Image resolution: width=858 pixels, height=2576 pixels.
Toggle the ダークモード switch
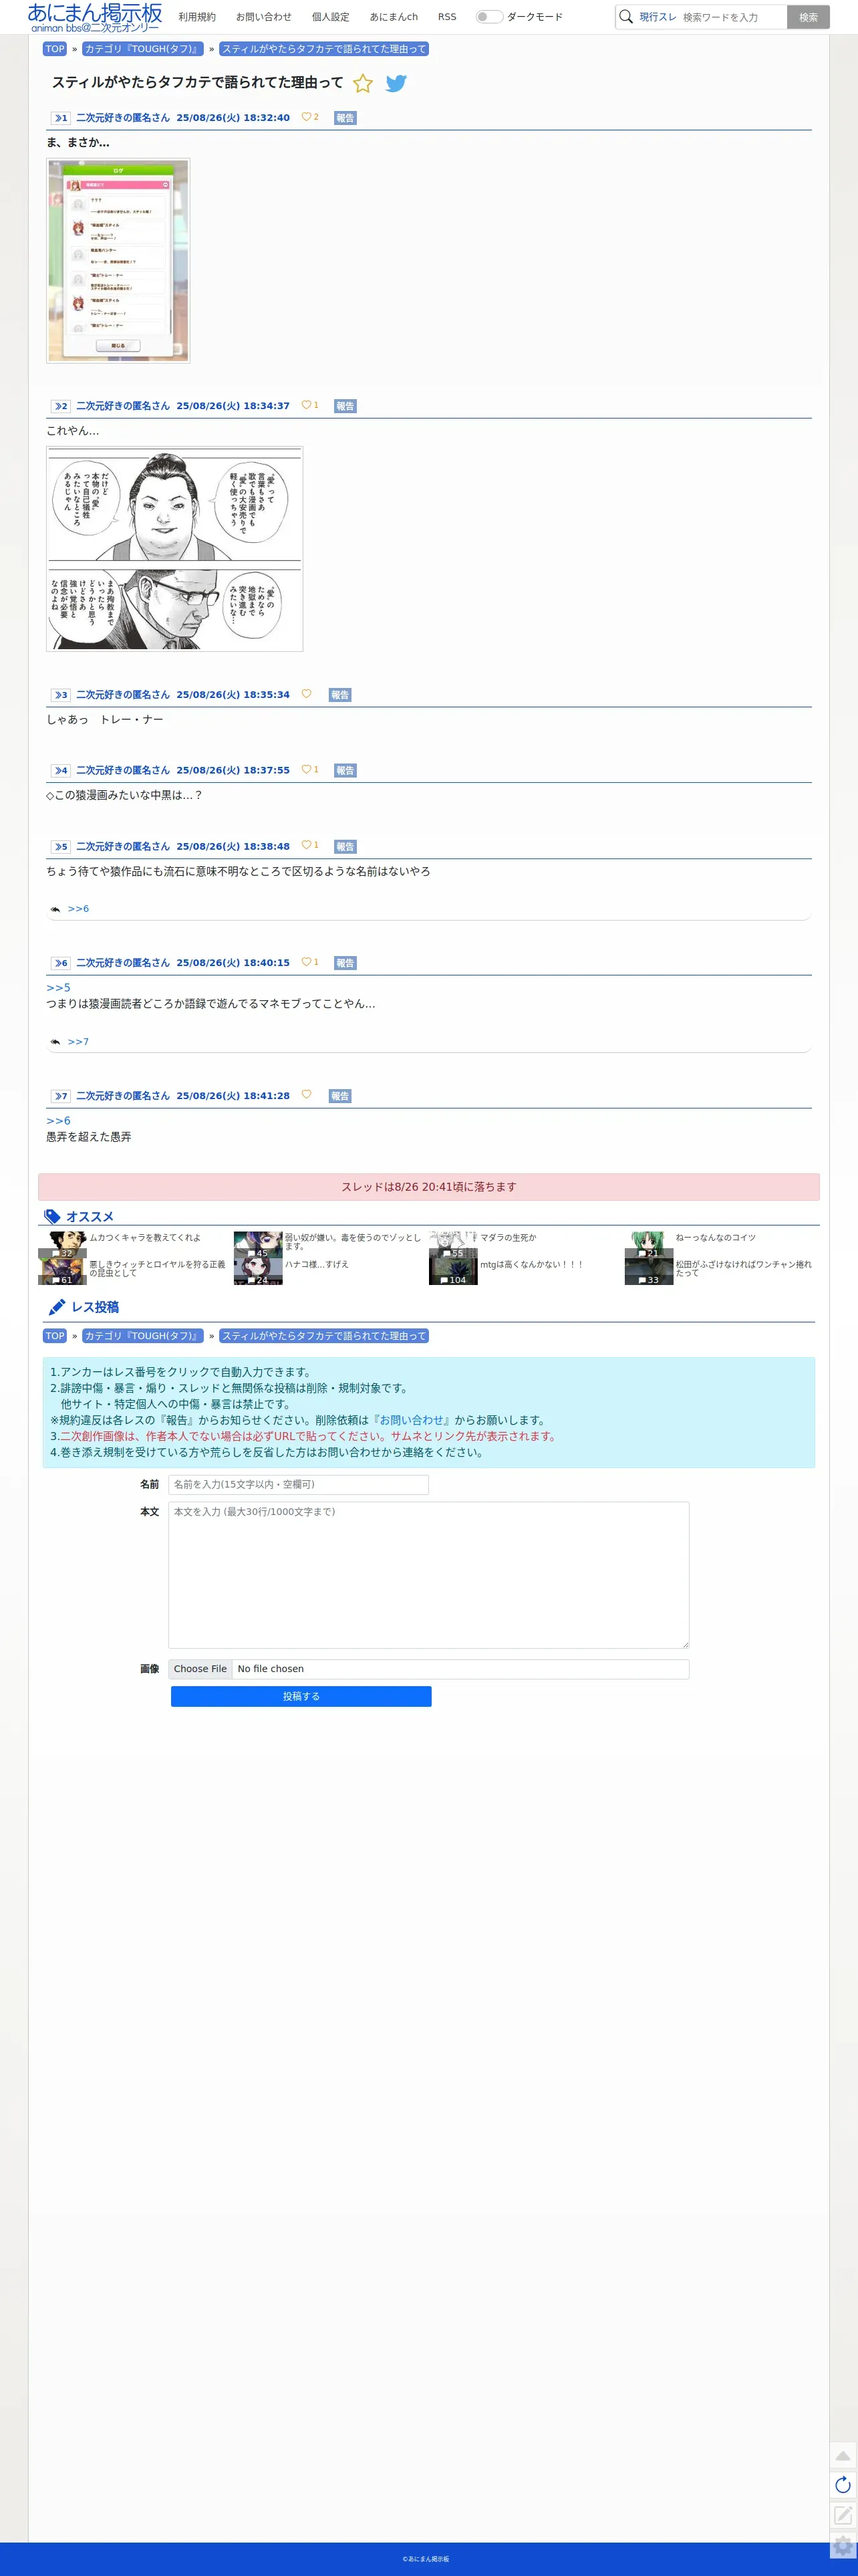click(x=489, y=17)
